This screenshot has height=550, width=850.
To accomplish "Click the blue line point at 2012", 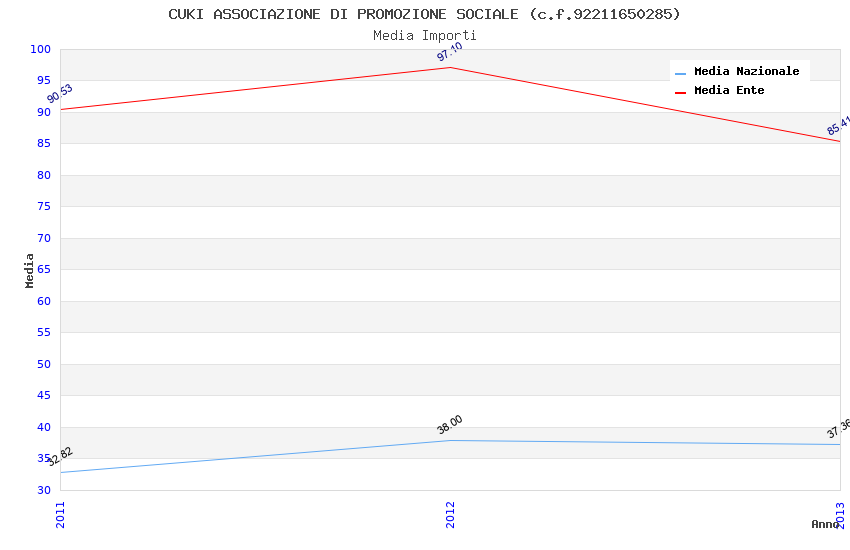I will [x=450, y=441].
